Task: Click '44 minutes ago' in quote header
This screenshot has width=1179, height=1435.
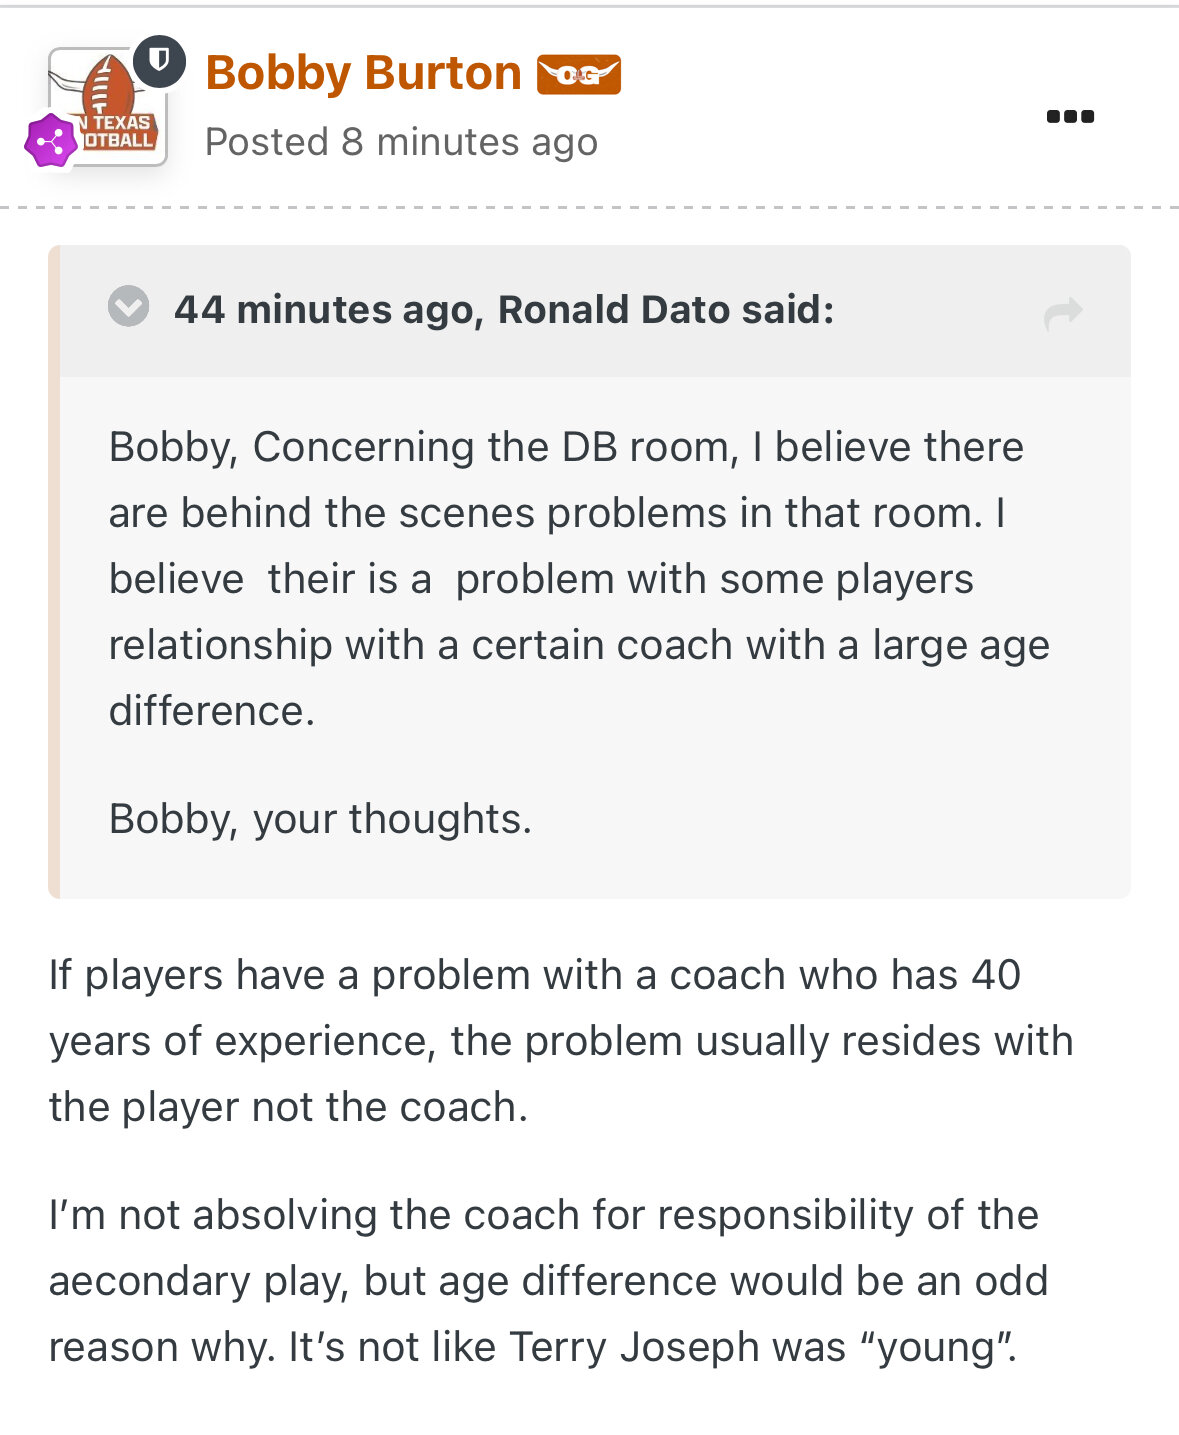Action: (324, 310)
